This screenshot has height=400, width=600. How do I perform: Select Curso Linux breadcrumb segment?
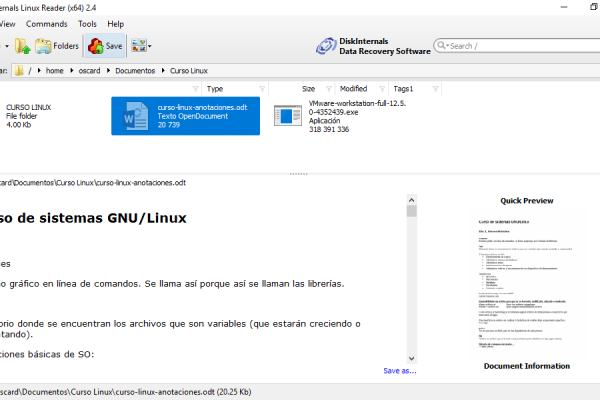[189, 71]
